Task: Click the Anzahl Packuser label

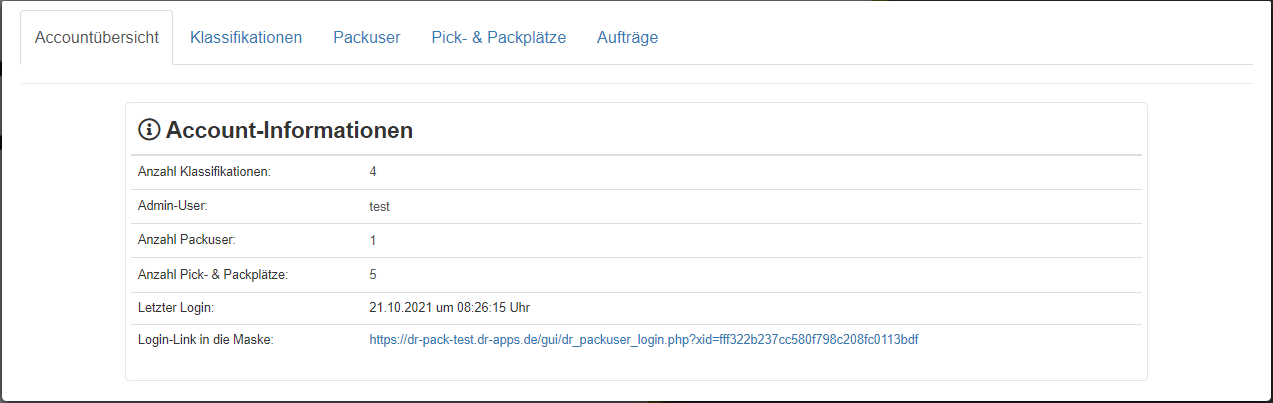Action: [186, 240]
